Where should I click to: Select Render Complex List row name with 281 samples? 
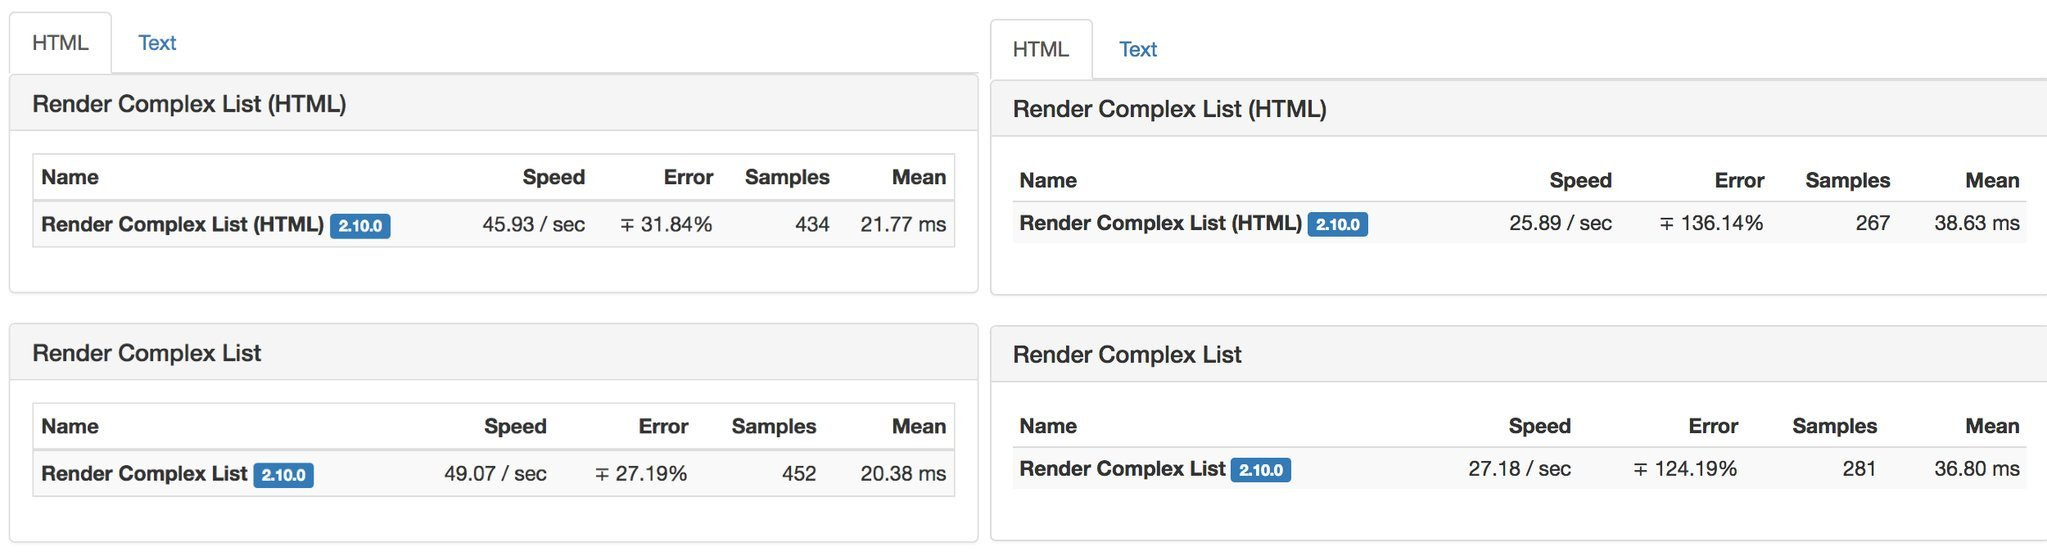coord(1122,469)
